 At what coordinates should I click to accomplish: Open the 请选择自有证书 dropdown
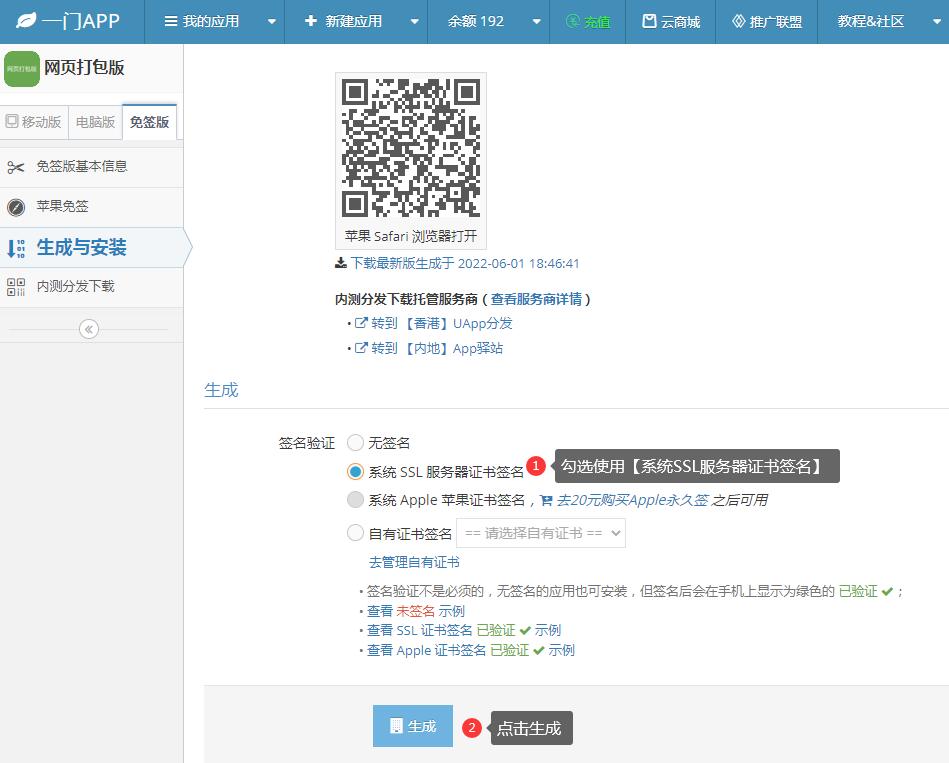pos(541,533)
